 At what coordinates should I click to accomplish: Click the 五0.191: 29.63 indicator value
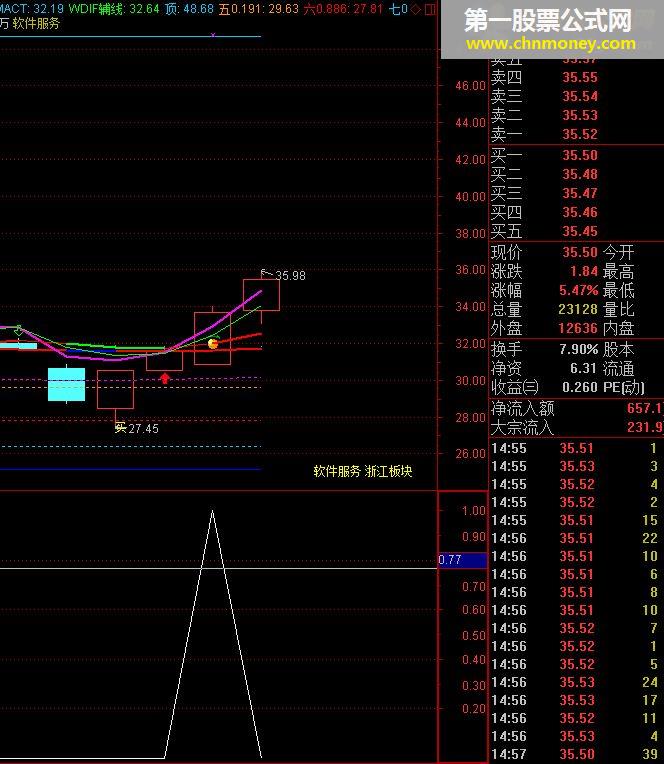259,9
